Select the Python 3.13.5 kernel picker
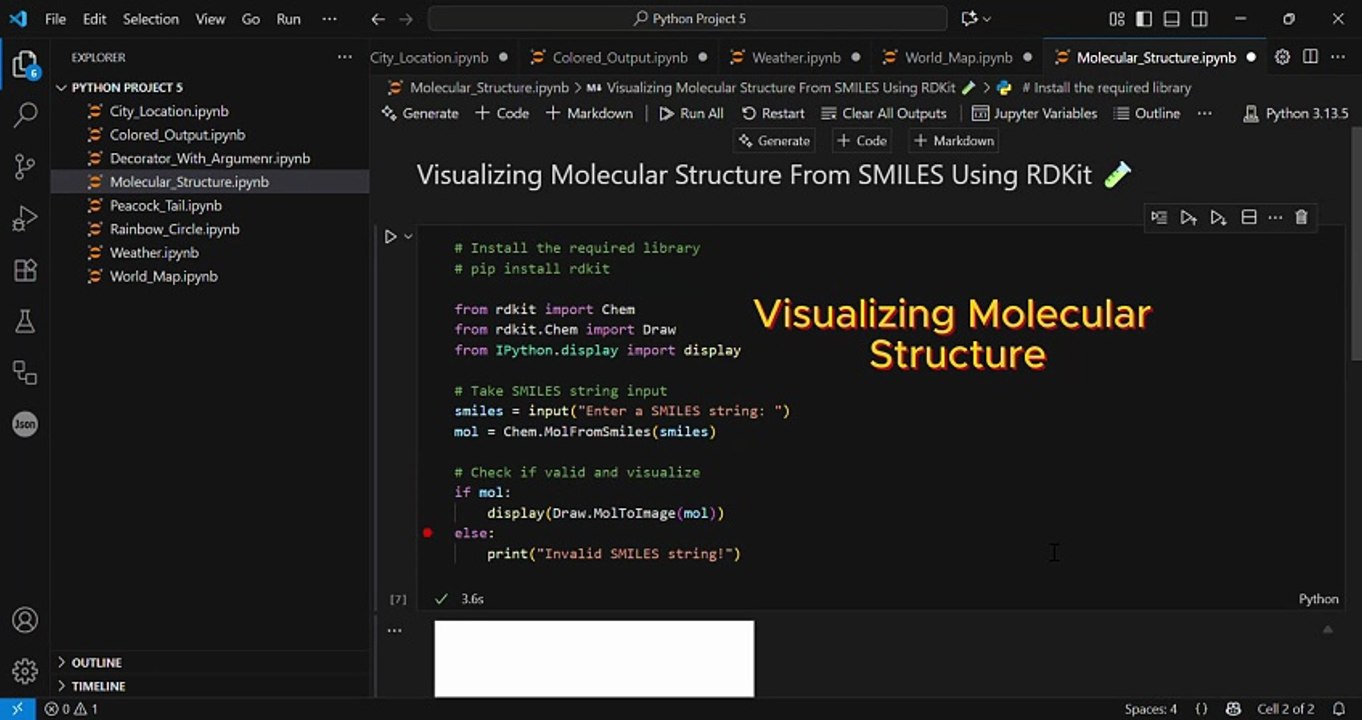The image size is (1362, 720). [1296, 113]
